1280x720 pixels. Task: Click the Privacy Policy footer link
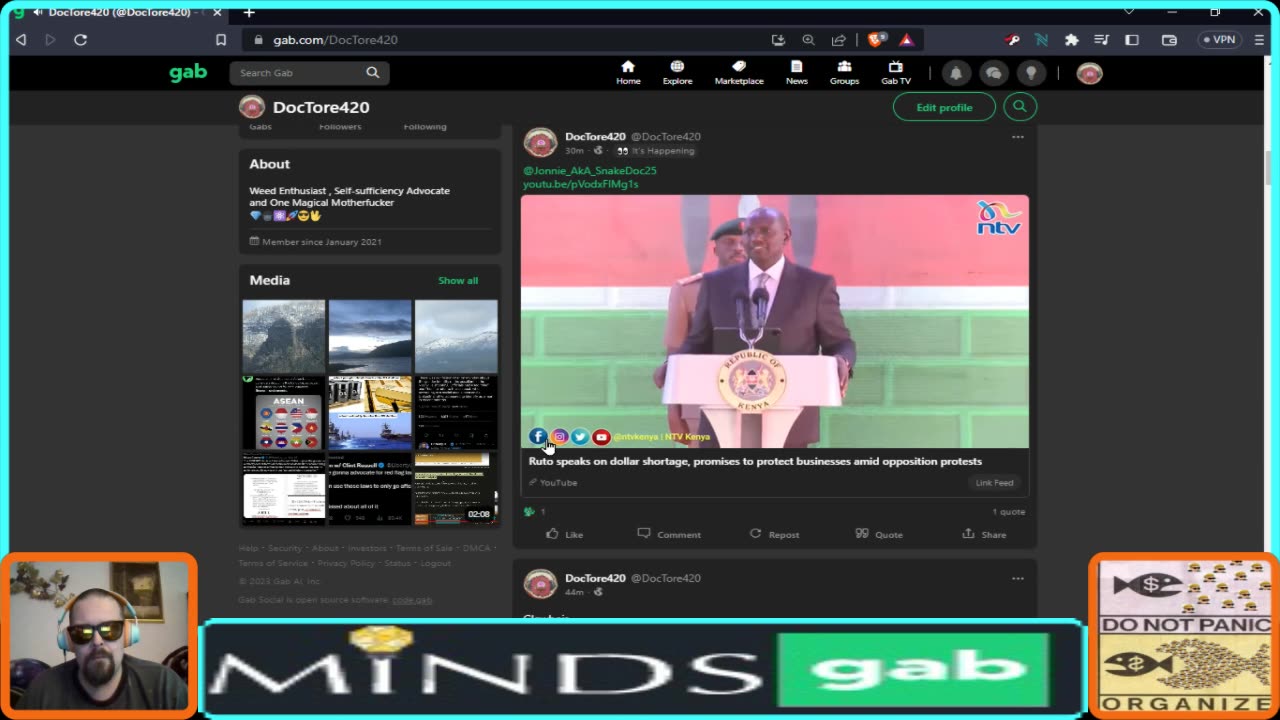346,563
